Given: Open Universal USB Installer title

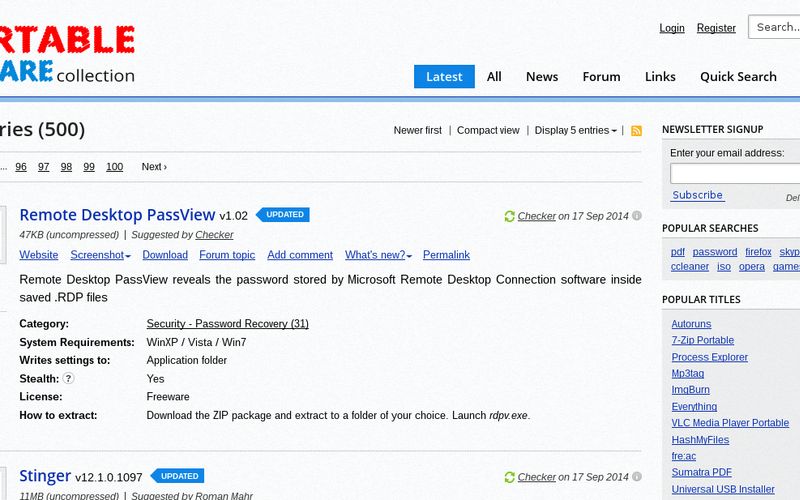Looking at the screenshot, I should click(723, 489).
